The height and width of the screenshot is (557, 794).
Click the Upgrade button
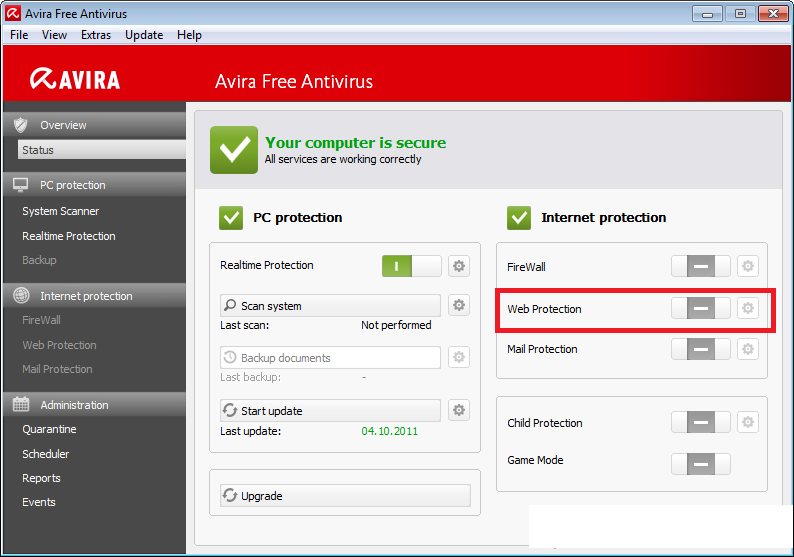coord(345,495)
